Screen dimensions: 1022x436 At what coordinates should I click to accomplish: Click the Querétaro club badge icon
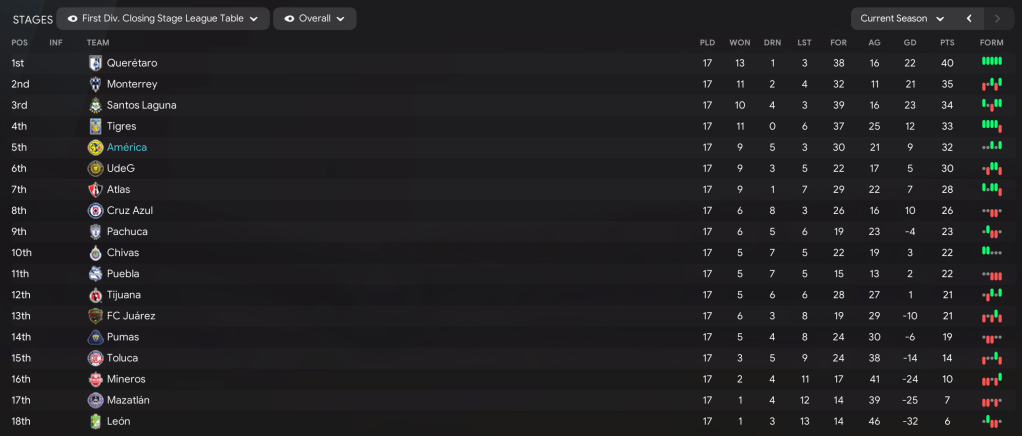[x=95, y=63]
